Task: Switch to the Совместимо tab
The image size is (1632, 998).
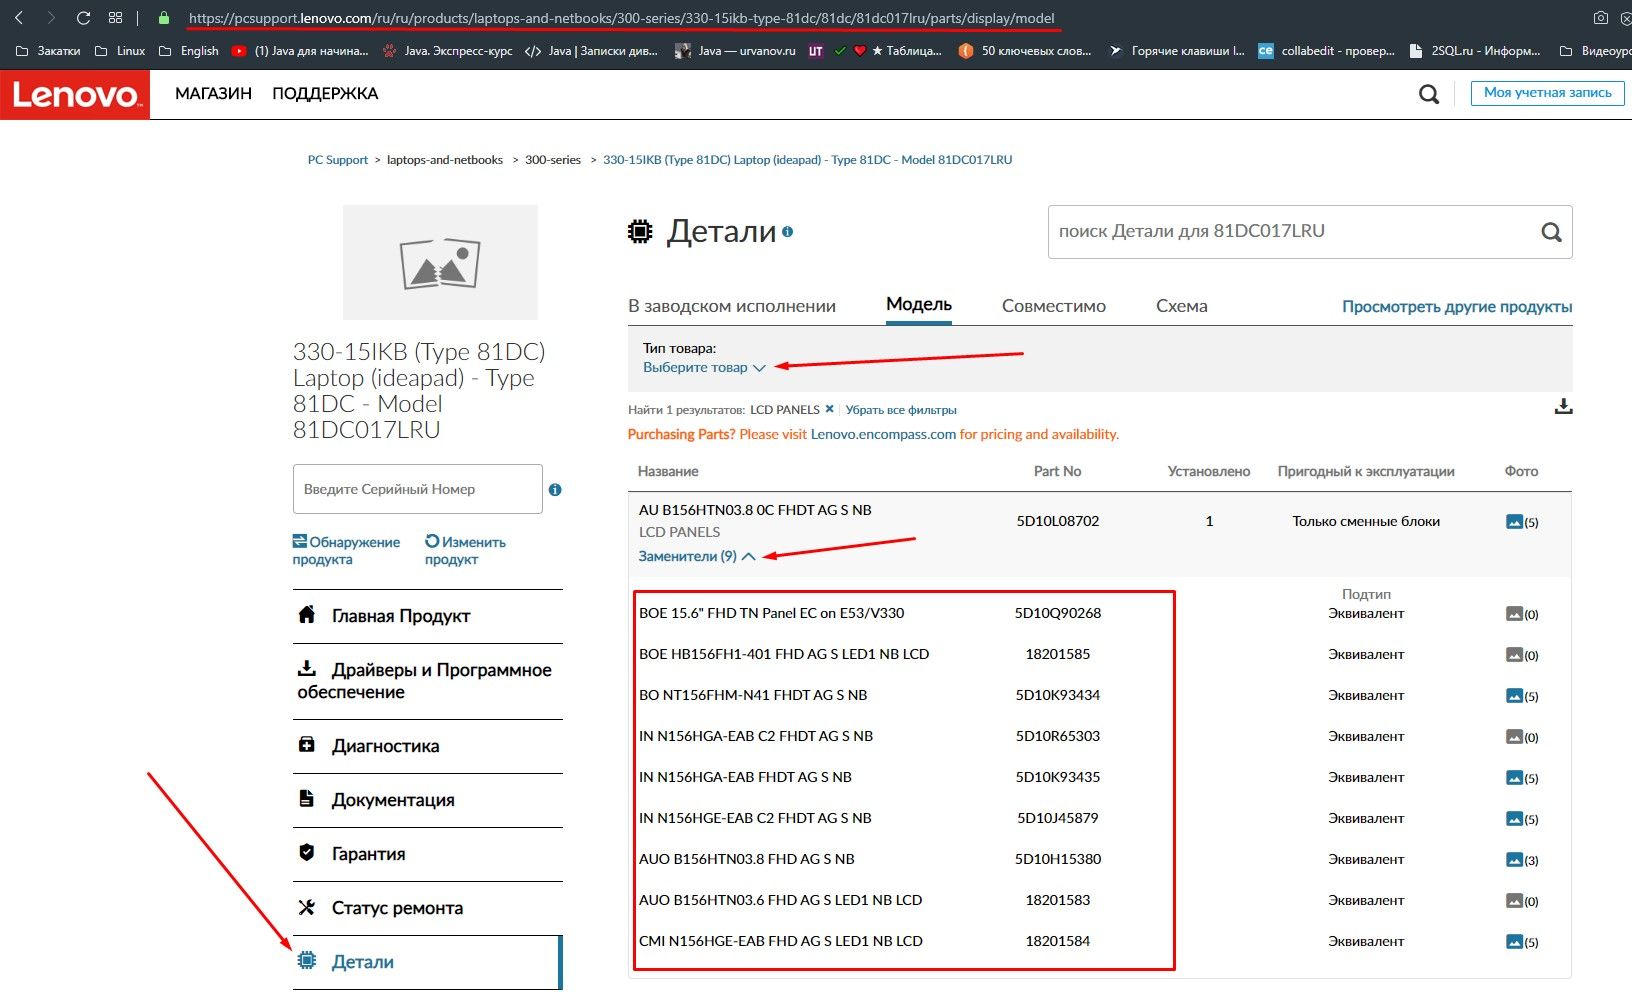Action: click(x=1054, y=306)
